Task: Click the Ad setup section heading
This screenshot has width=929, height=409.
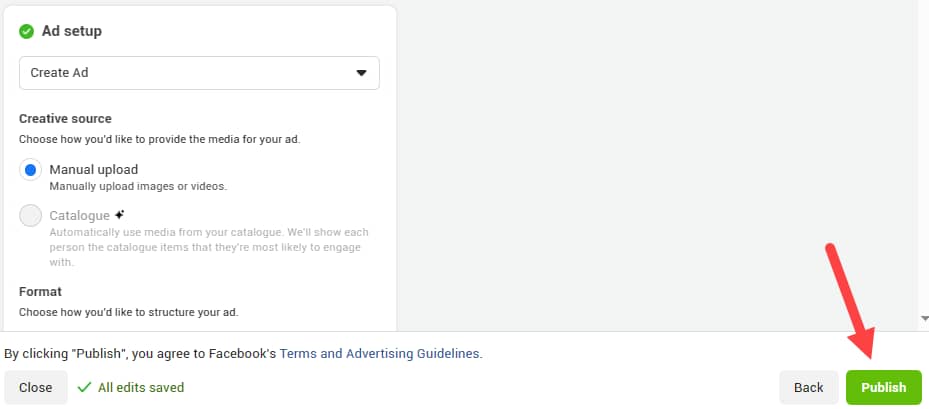Action: (x=72, y=31)
